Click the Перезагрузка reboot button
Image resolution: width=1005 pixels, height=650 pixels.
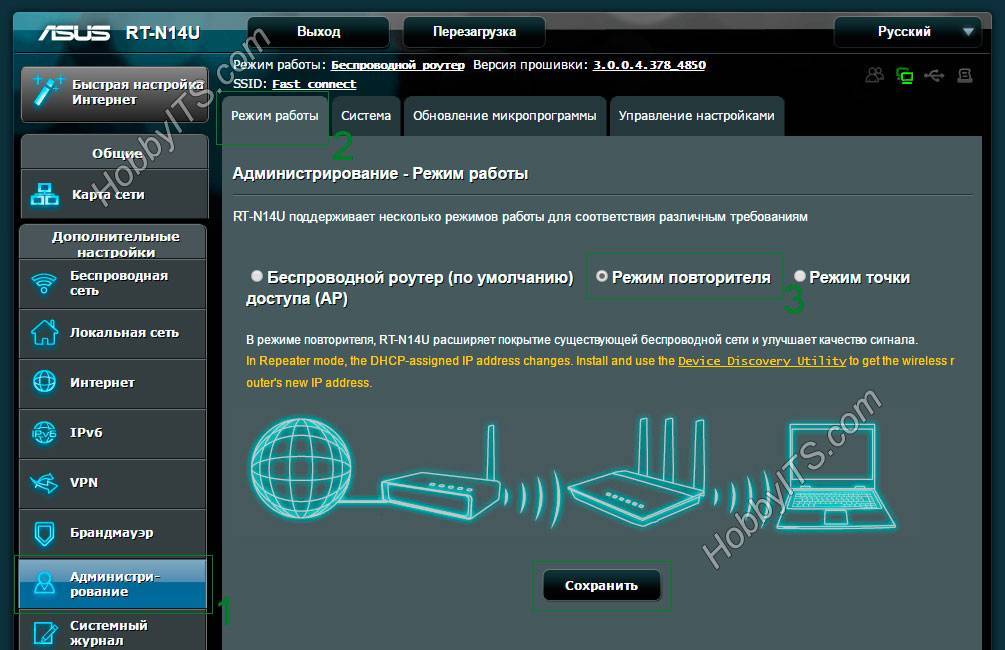pyautogui.click(x=474, y=32)
